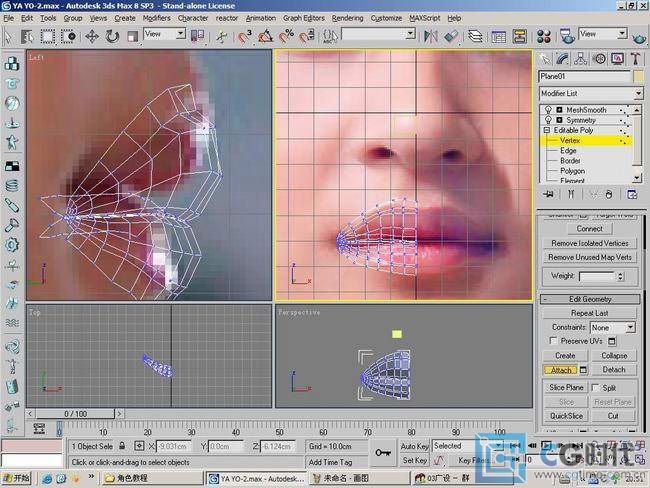Collapse the Editable Poly tree node
This screenshot has width=650, height=488.
[547, 130]
